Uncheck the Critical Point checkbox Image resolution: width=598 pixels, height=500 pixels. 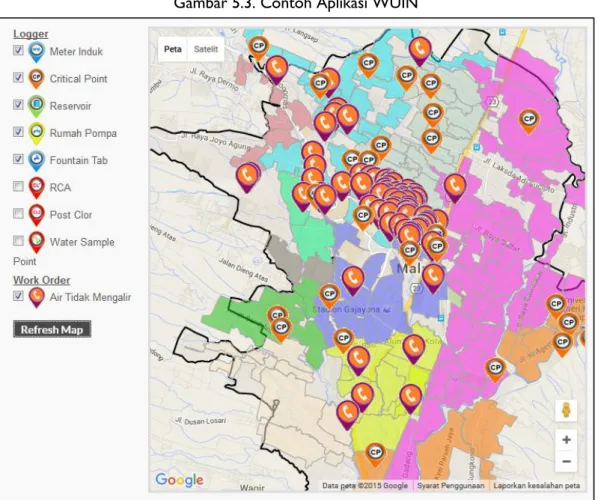(18, 78)
